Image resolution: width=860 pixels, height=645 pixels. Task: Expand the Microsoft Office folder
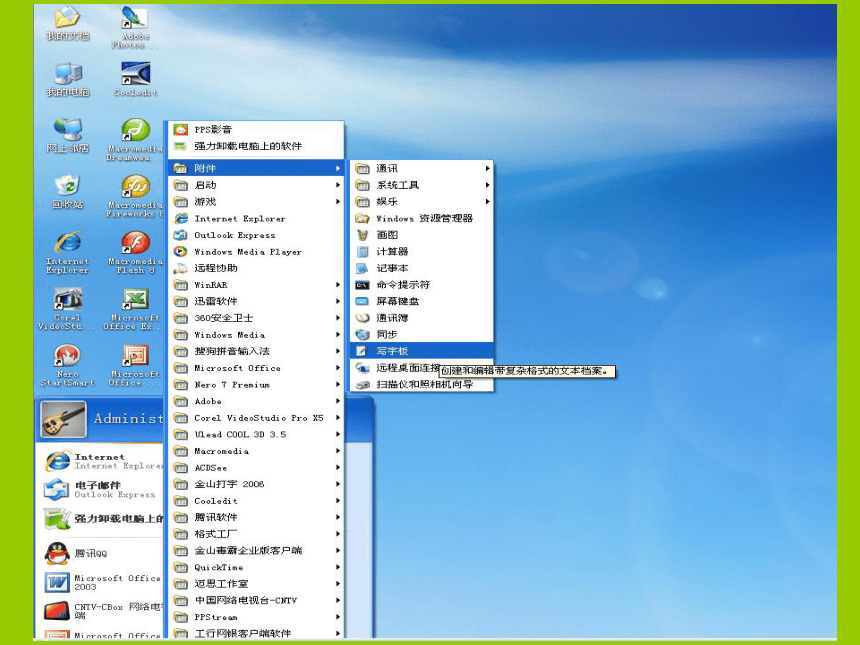(256, 368)
